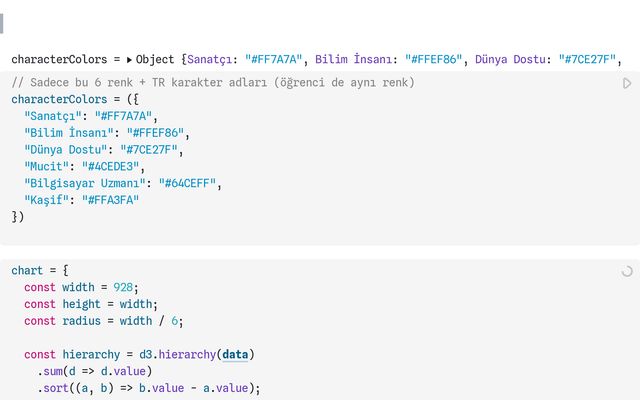Click the cell marker bar at top left
The height and width of the screenshot is (400, 640).
(2, 22)
